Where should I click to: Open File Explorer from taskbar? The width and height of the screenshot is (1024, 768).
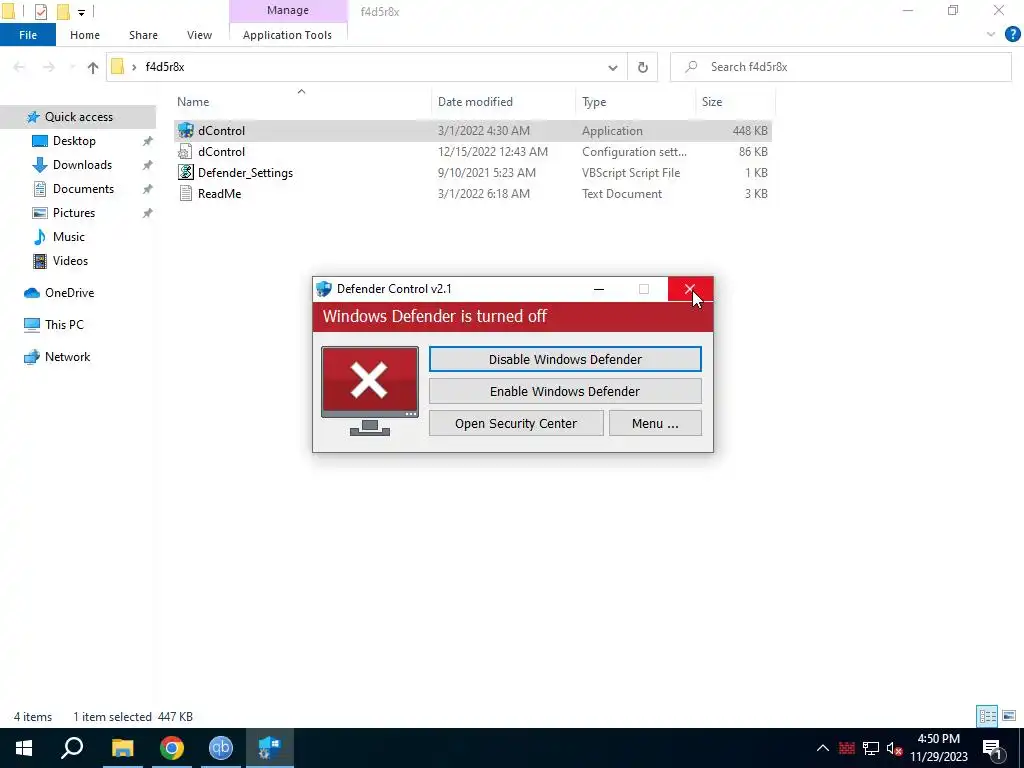pos(122,748)
